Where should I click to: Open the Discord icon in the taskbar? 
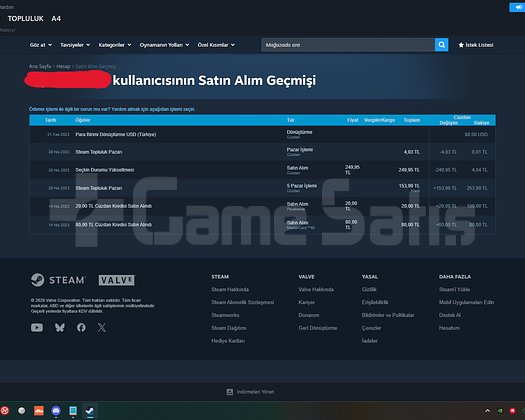[x=56, y=411]
